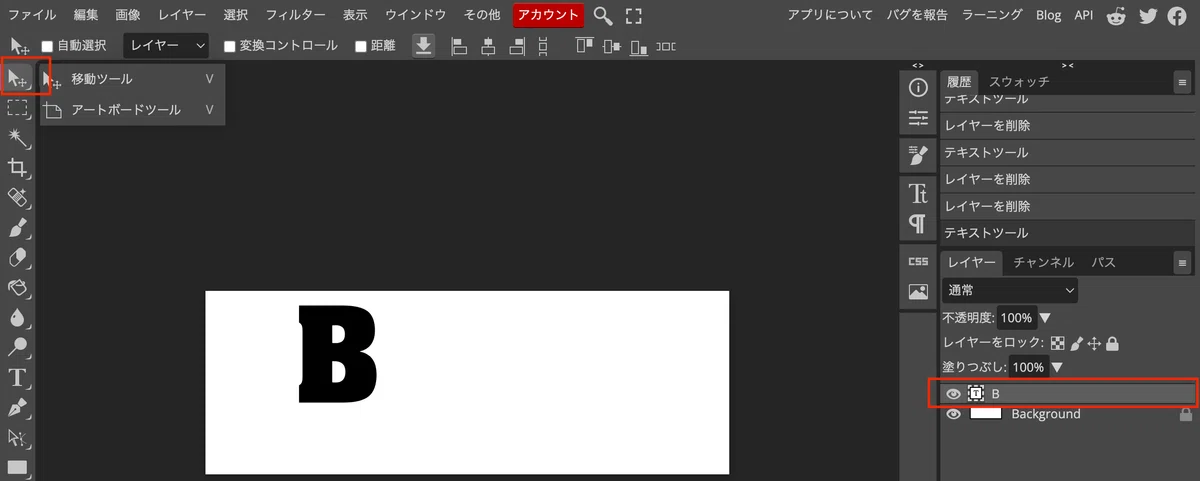
Task: Click the >< collapse arrows above panels
Action: click(1067, 65)
